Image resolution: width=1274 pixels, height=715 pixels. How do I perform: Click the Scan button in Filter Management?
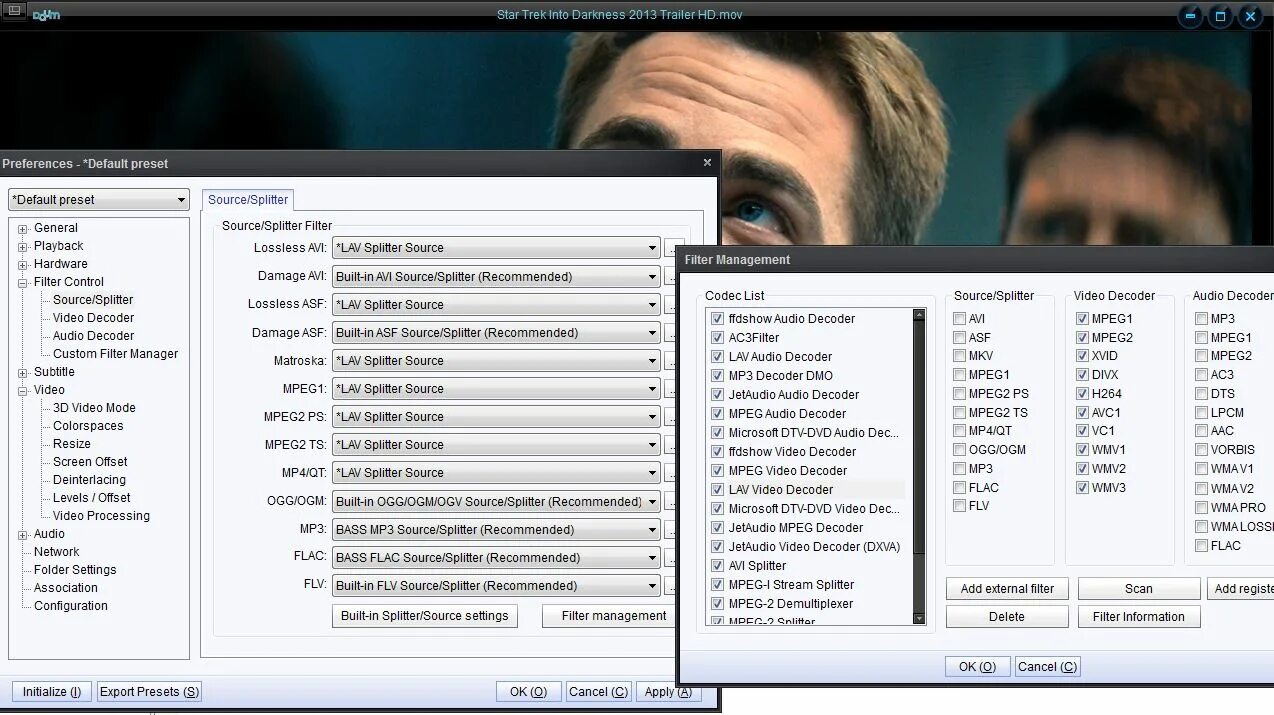1139,589
